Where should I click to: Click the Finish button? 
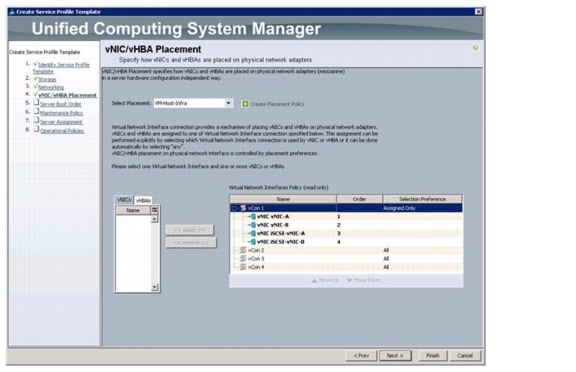(x=433, y=355)
